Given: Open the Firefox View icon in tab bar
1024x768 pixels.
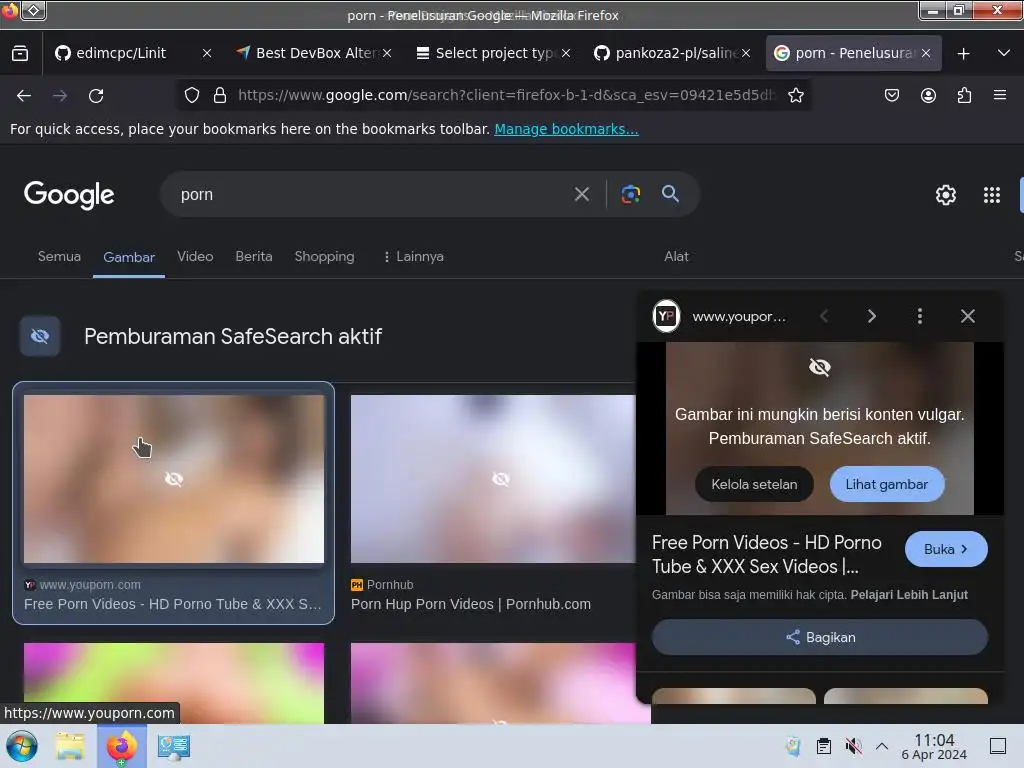Looking at the screenshot, I should tap(20, 53).
